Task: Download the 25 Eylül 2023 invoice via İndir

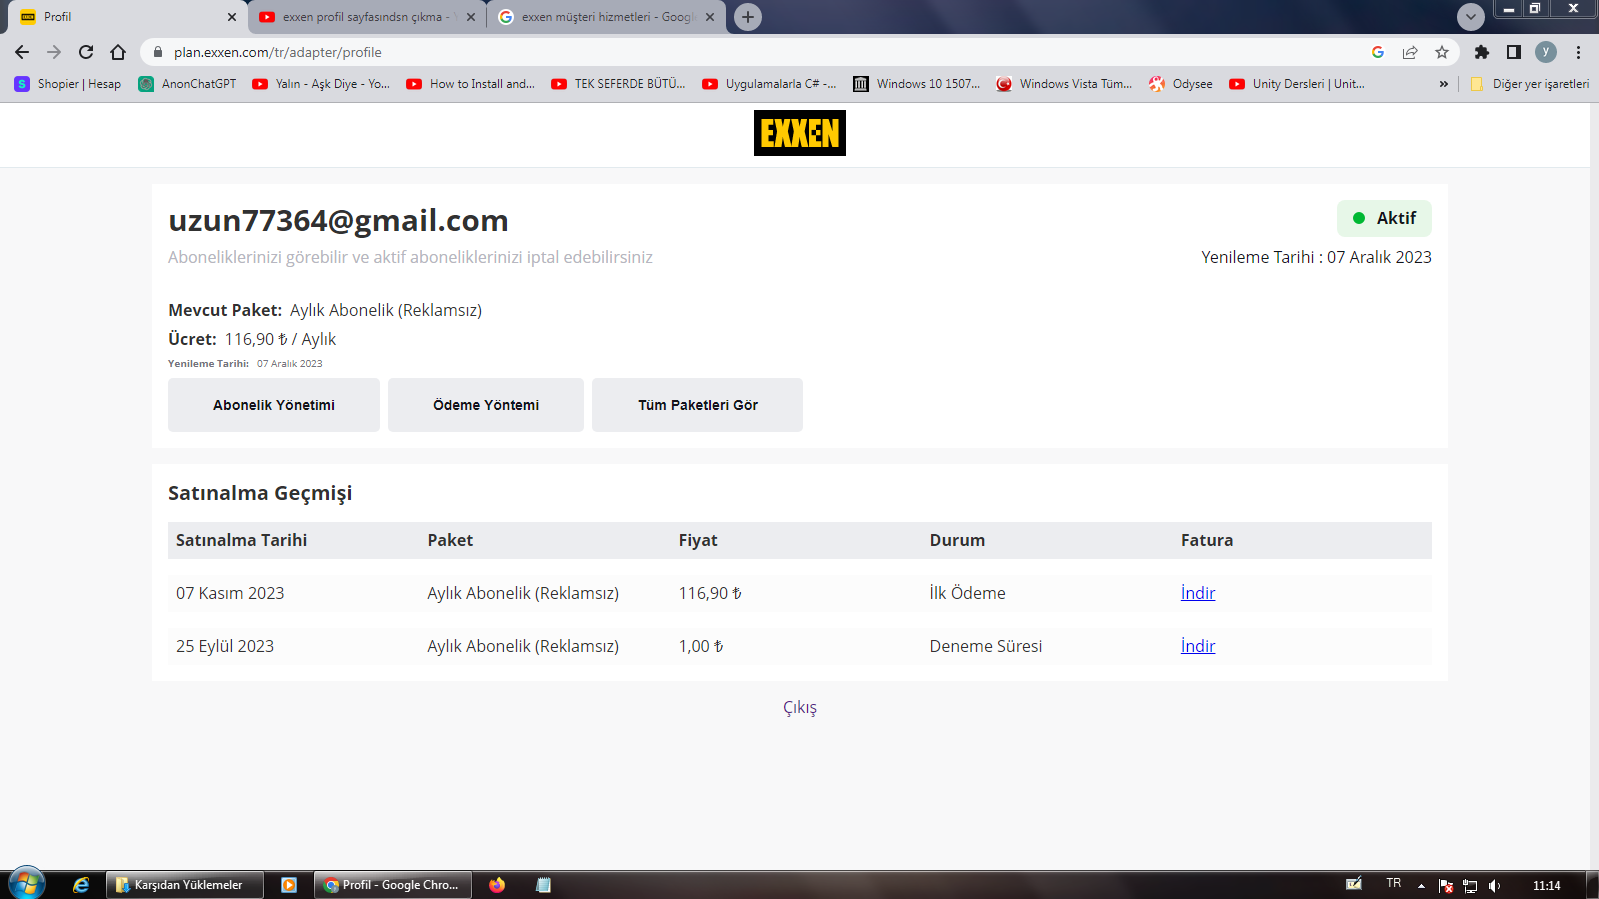Action: (x=1198, y=646)
